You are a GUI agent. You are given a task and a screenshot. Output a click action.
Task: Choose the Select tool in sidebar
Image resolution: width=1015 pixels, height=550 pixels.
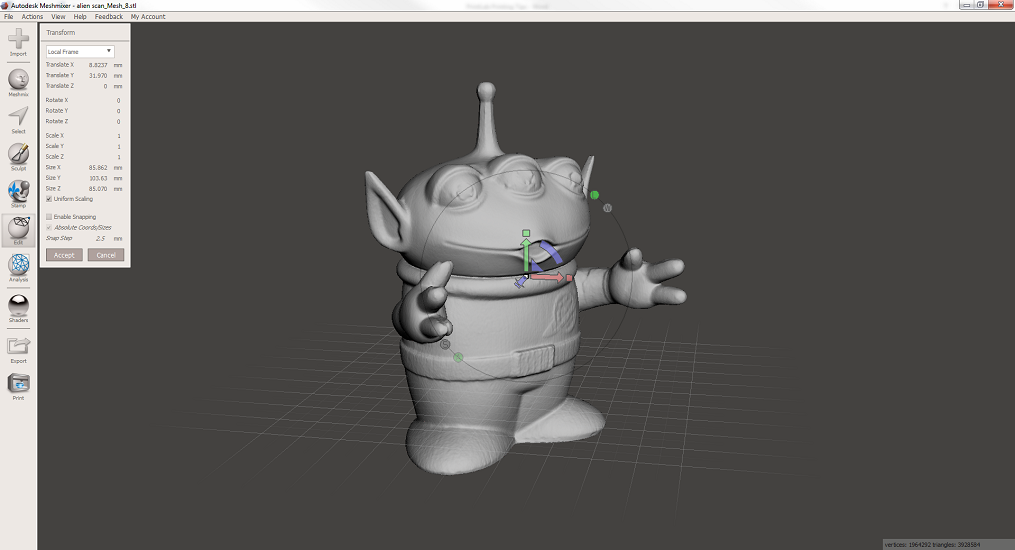[18, 118]
